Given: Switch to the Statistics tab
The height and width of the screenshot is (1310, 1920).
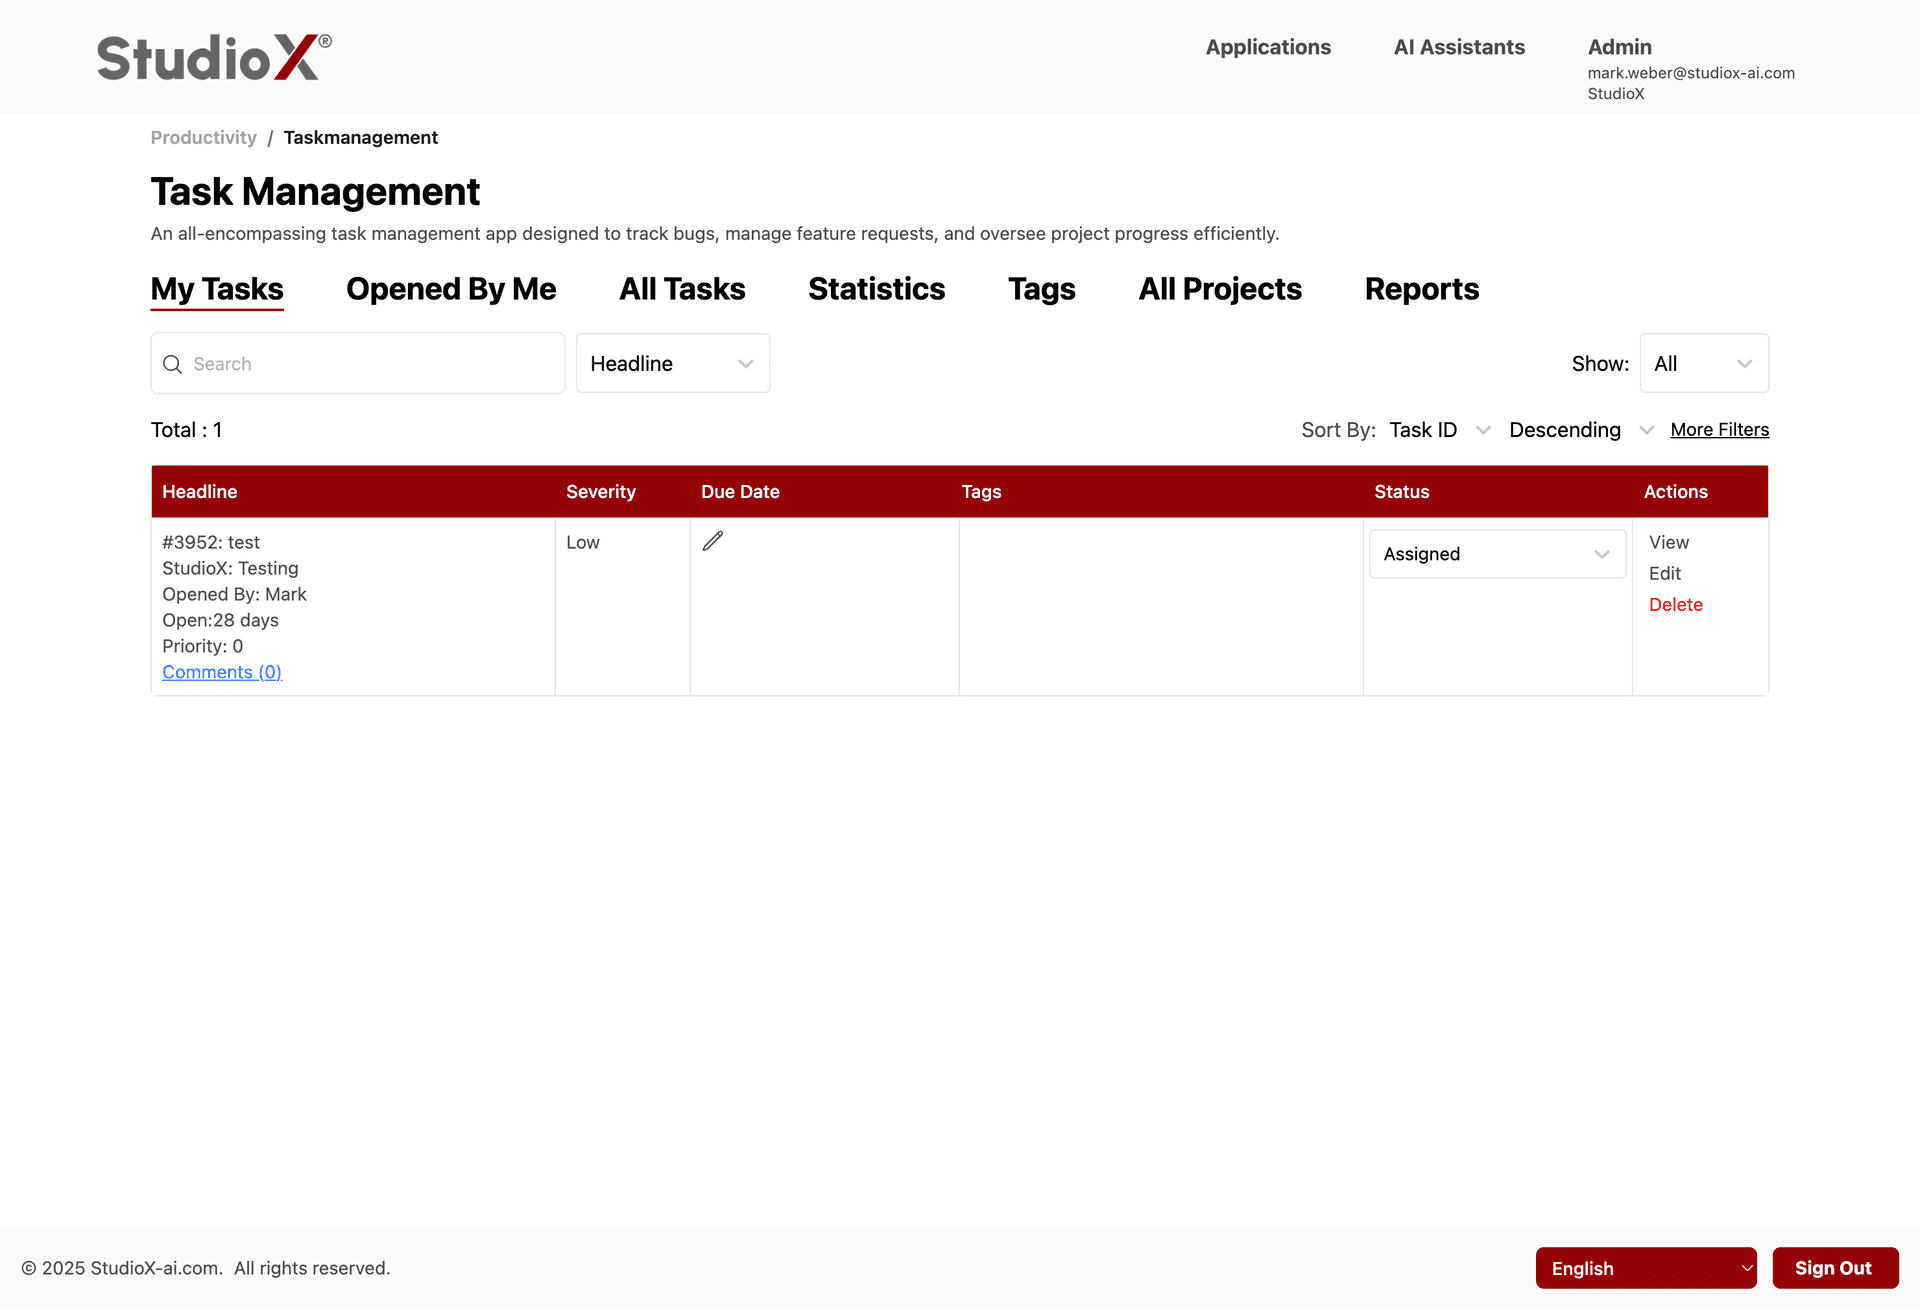Looking at the screenshot, I should (x=876, y=289).
